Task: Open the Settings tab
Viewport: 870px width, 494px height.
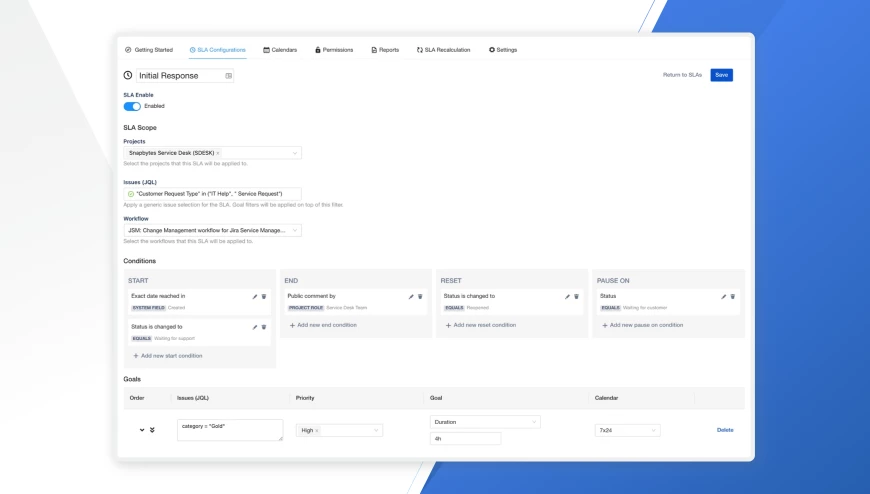Action: [x=503, y=50]
